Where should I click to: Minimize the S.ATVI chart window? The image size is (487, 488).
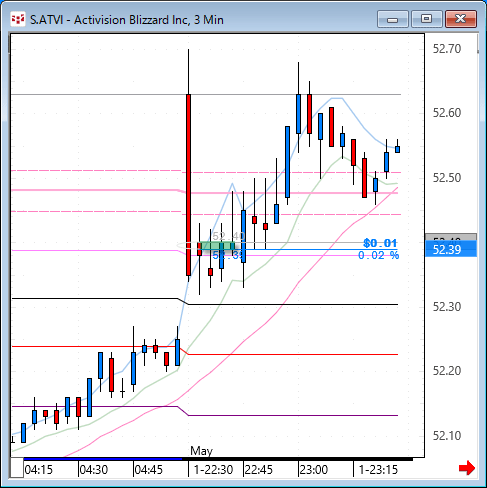tap(393, 19)
